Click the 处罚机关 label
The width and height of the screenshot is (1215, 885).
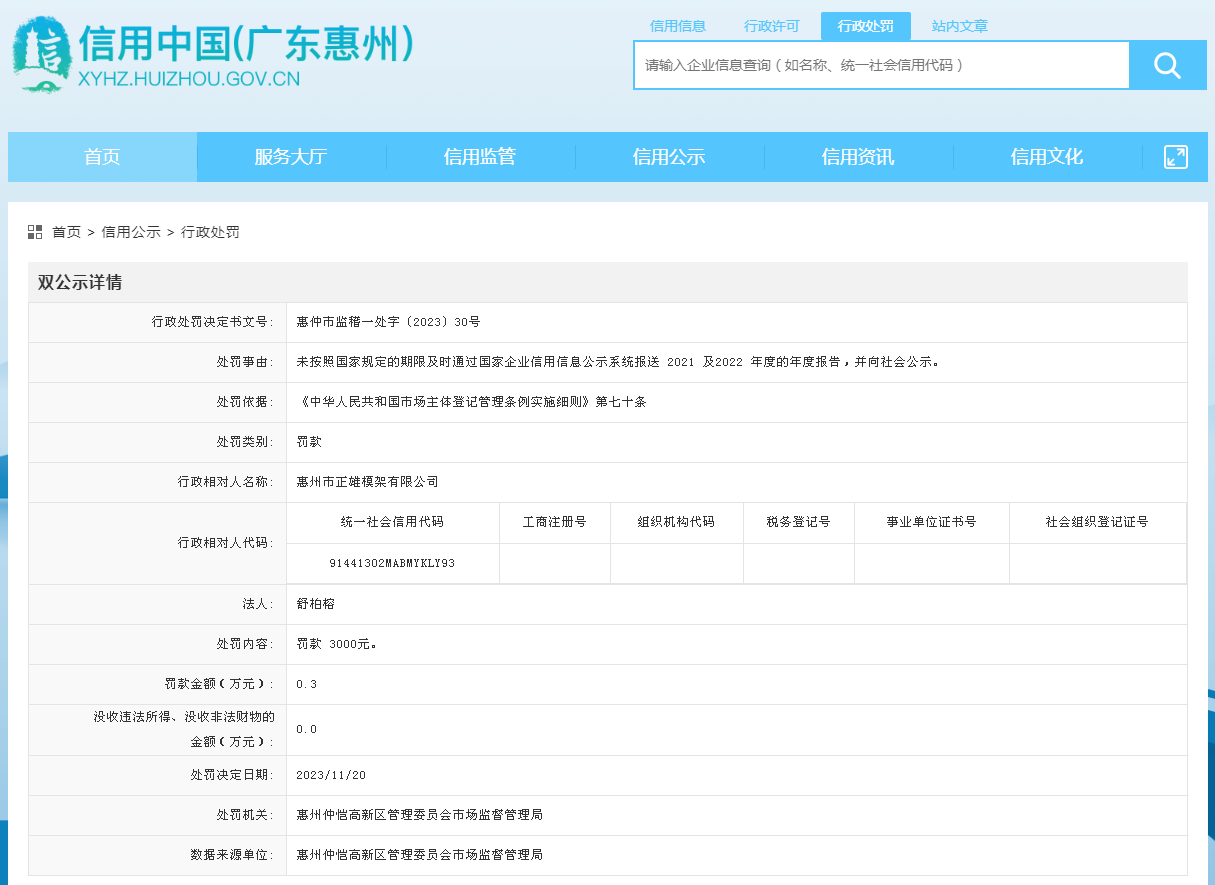[x=245, y=815]
